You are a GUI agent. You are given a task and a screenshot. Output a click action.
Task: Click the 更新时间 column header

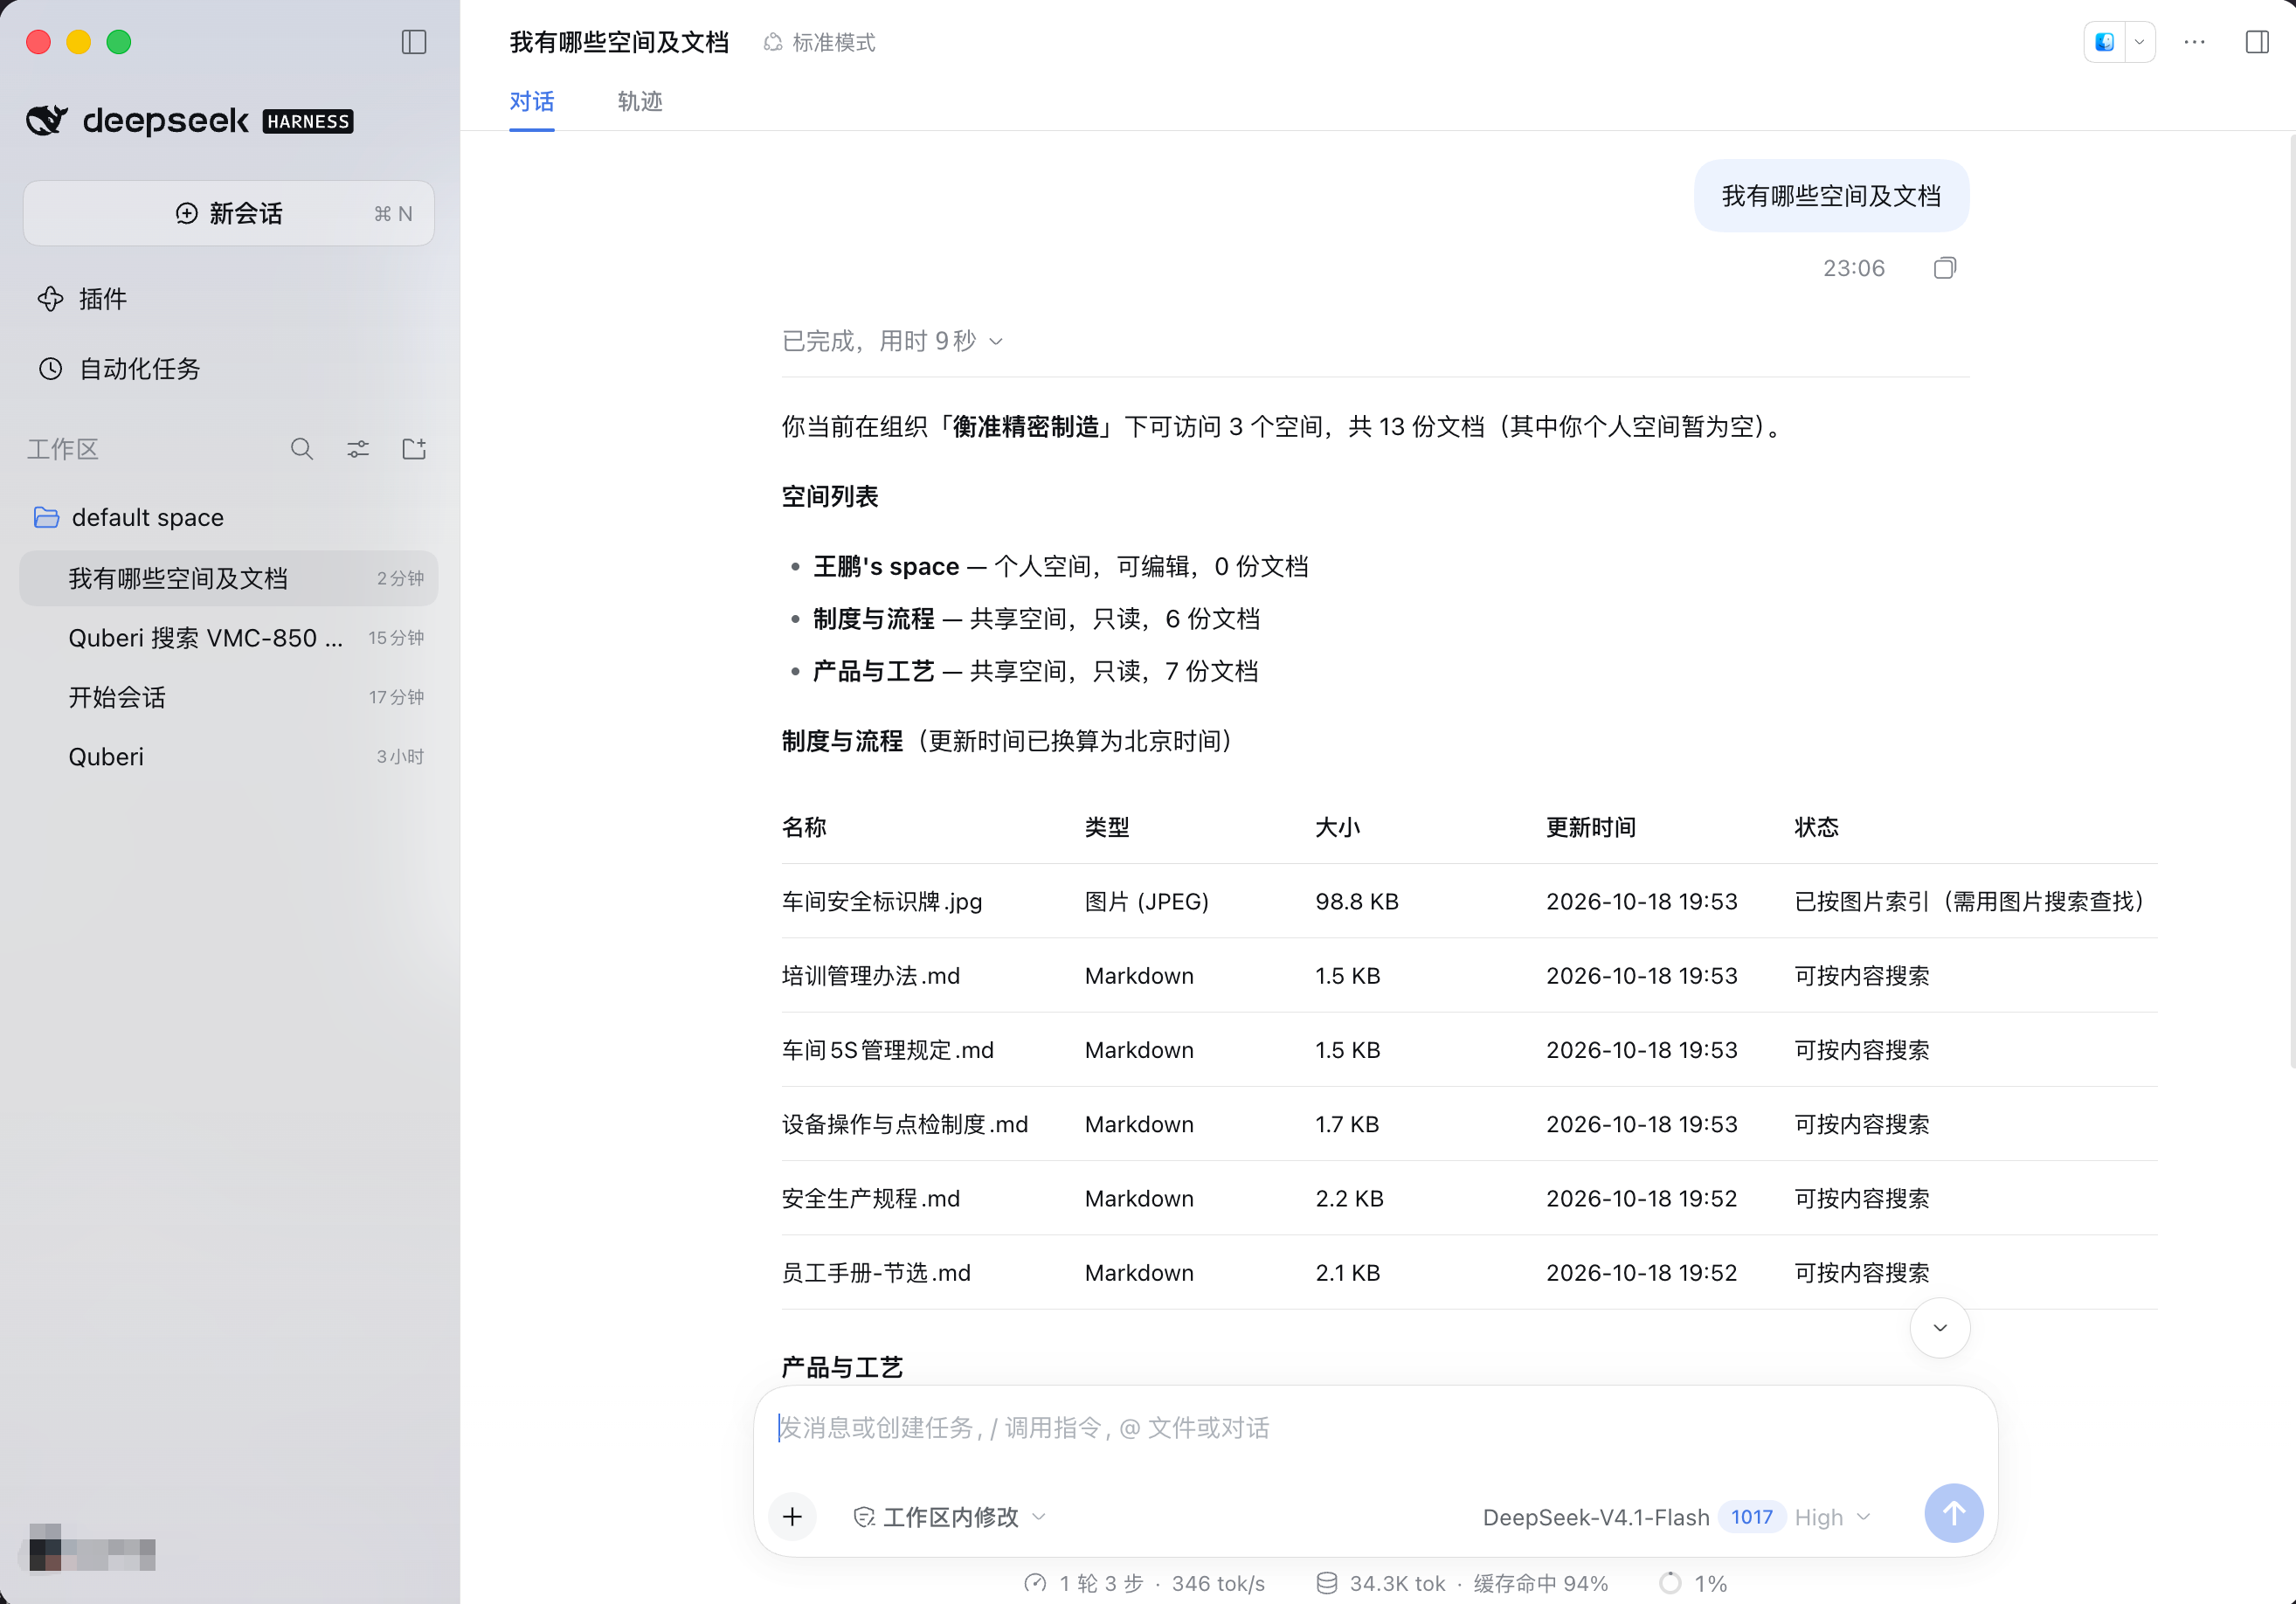pyautogui.click(x=1591, y=827)
